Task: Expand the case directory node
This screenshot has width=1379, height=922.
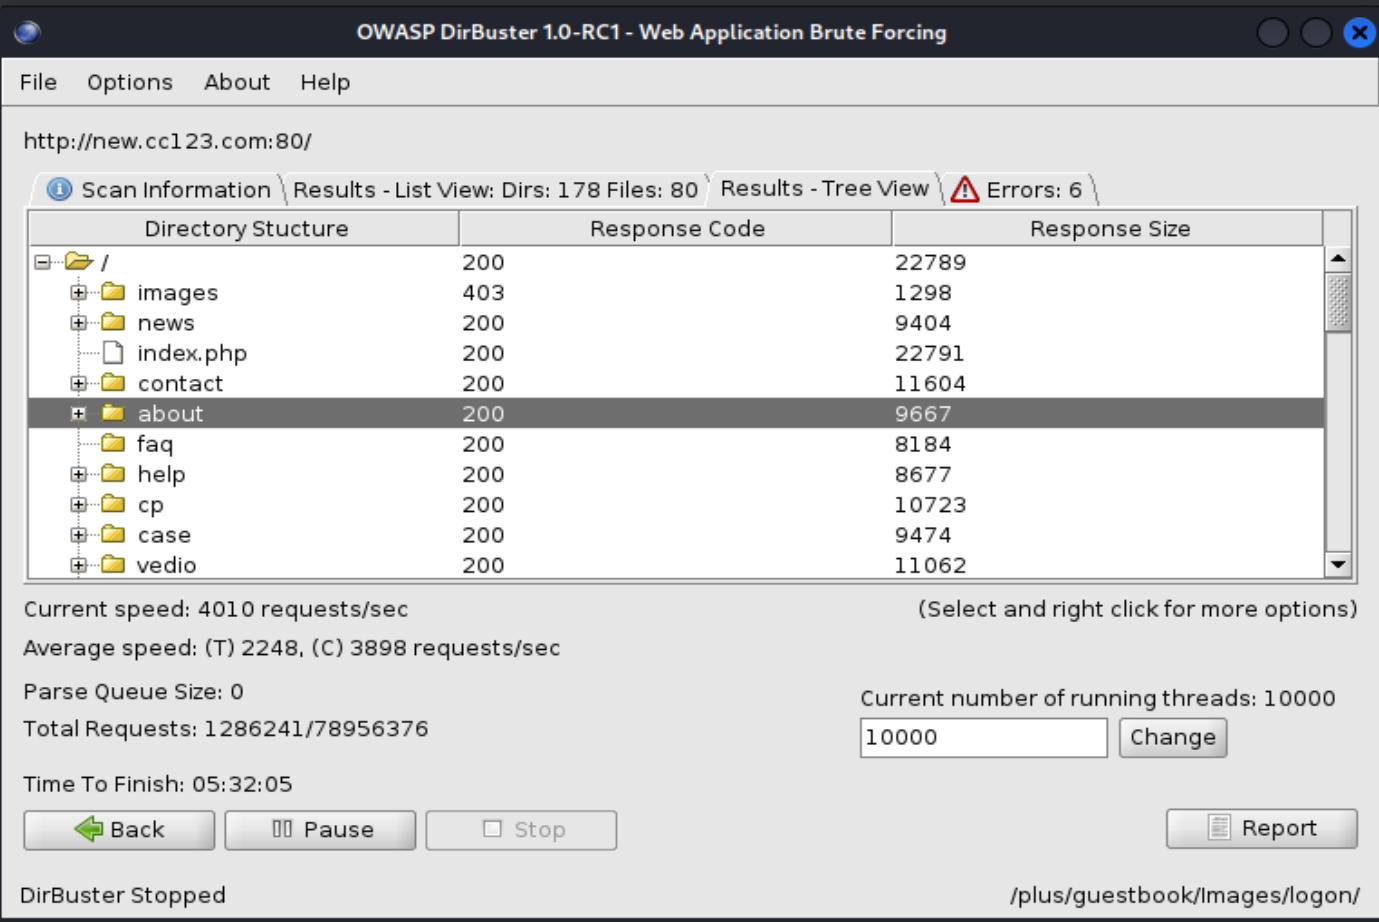Action: pyautogui.click(x=78, y=534)
